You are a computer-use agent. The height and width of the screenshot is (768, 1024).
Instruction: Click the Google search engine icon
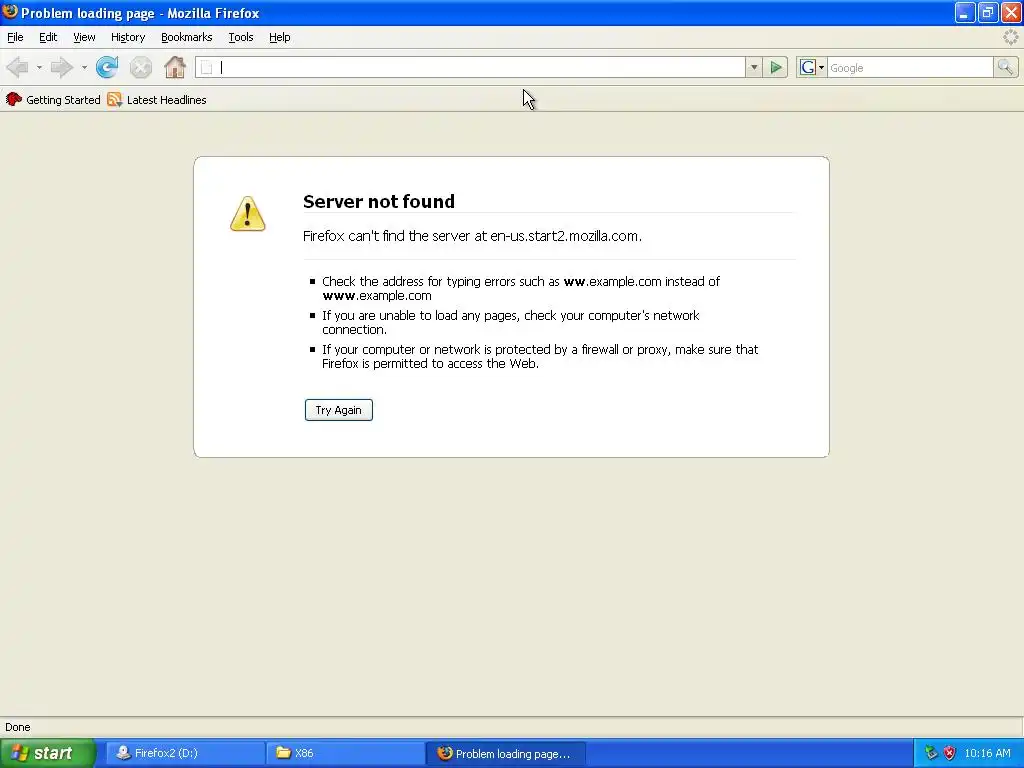point(808,67)
